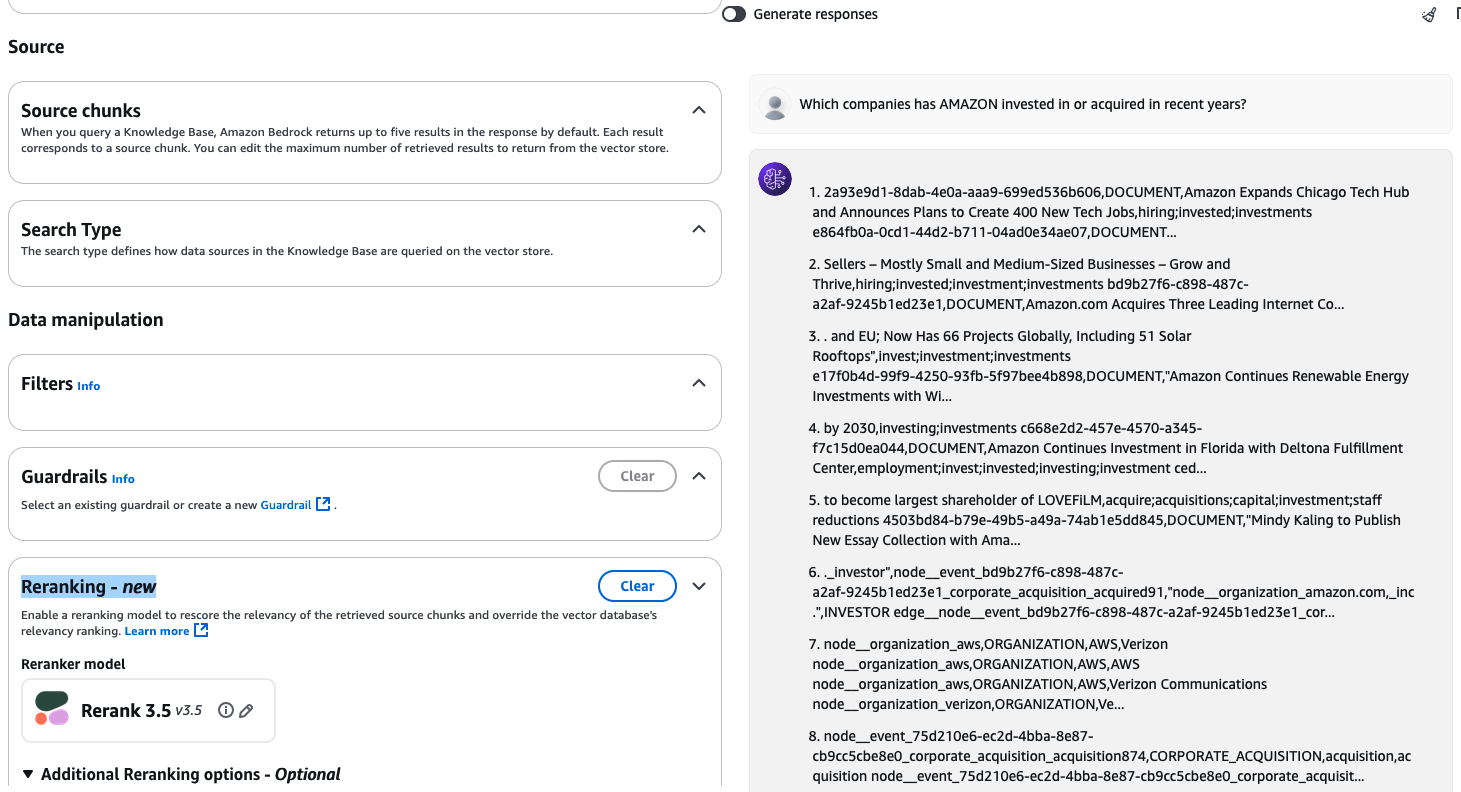View Rerank 3.5 model info icon
This screenshot has width=1461, height=792.
pyautogui.click(x=226, y=710)
